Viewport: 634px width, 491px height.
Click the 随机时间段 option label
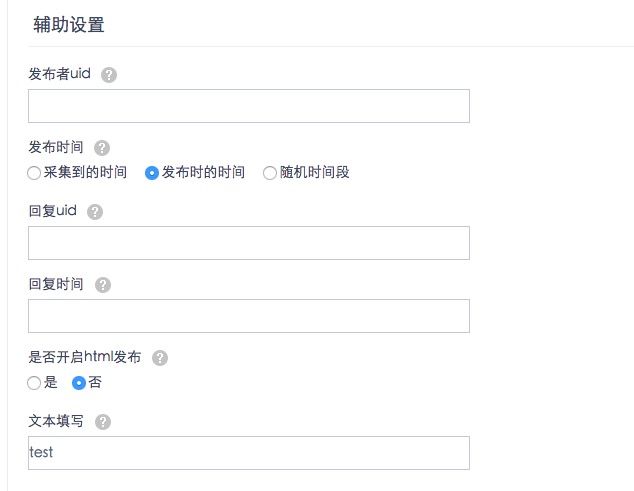point(315,172)
